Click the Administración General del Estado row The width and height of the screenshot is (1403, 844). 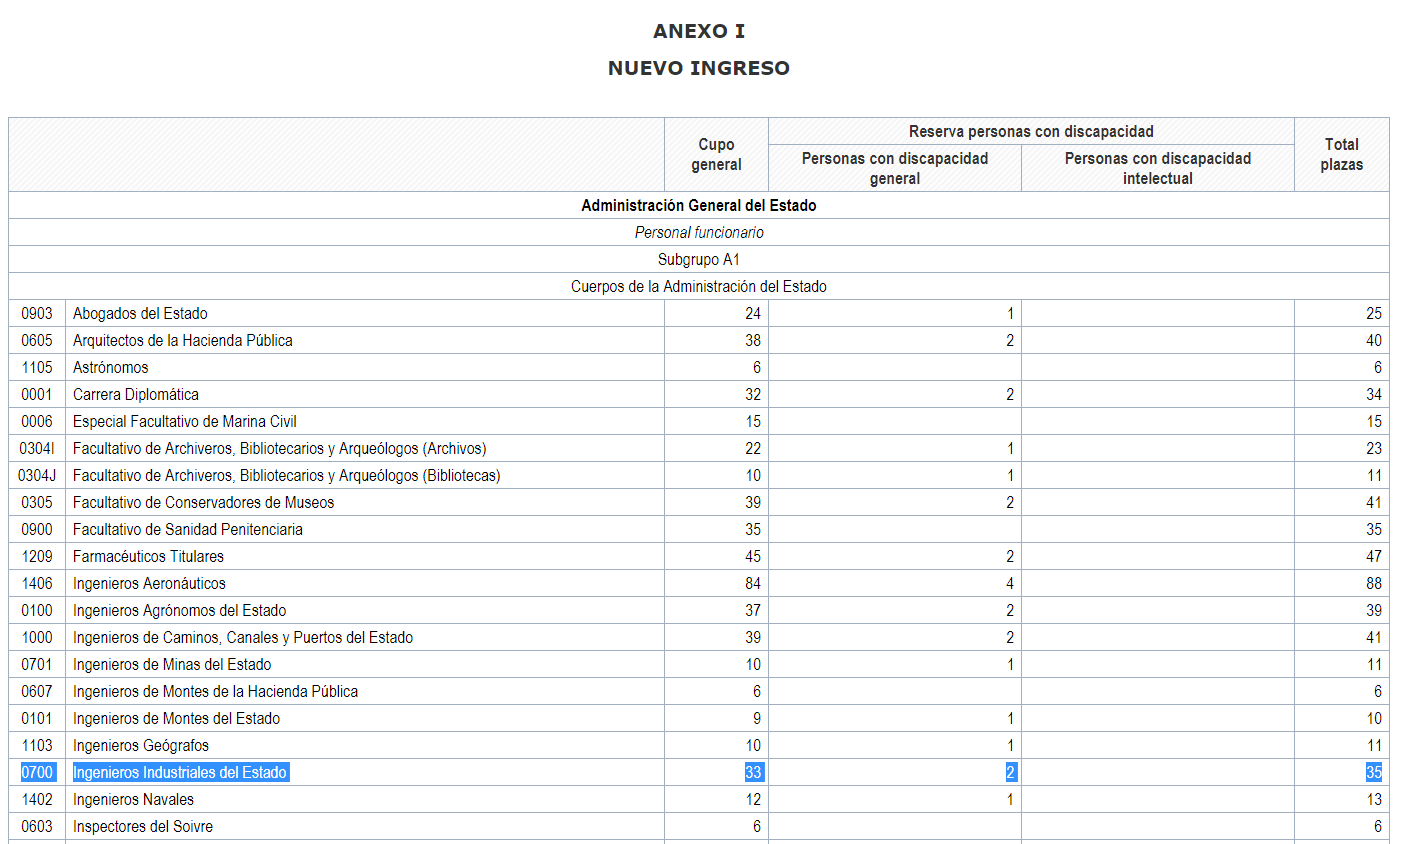click(699, 206)
